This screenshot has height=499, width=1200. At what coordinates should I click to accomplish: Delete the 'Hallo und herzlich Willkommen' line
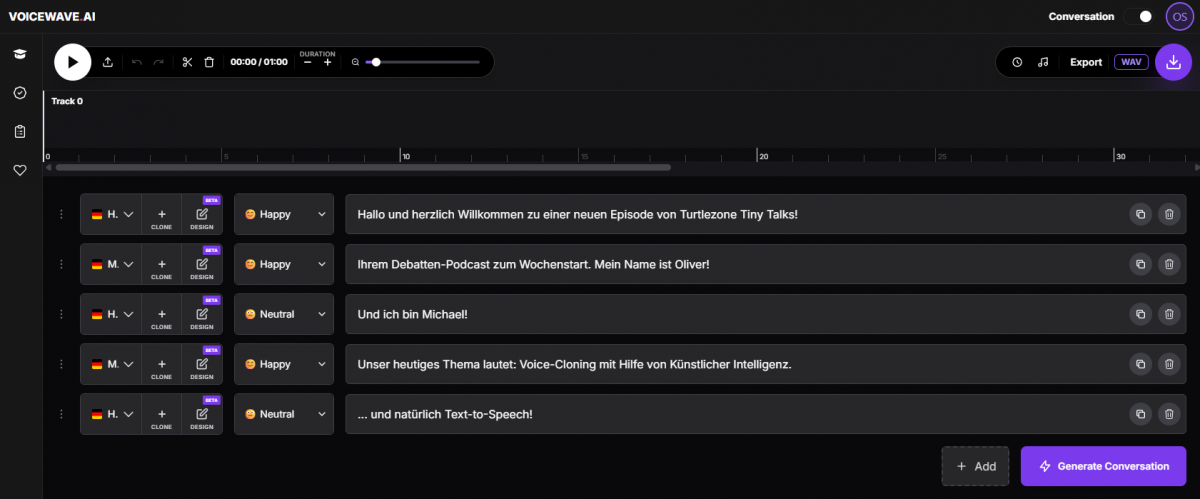pyautogui.click(x=1168, y=214)
